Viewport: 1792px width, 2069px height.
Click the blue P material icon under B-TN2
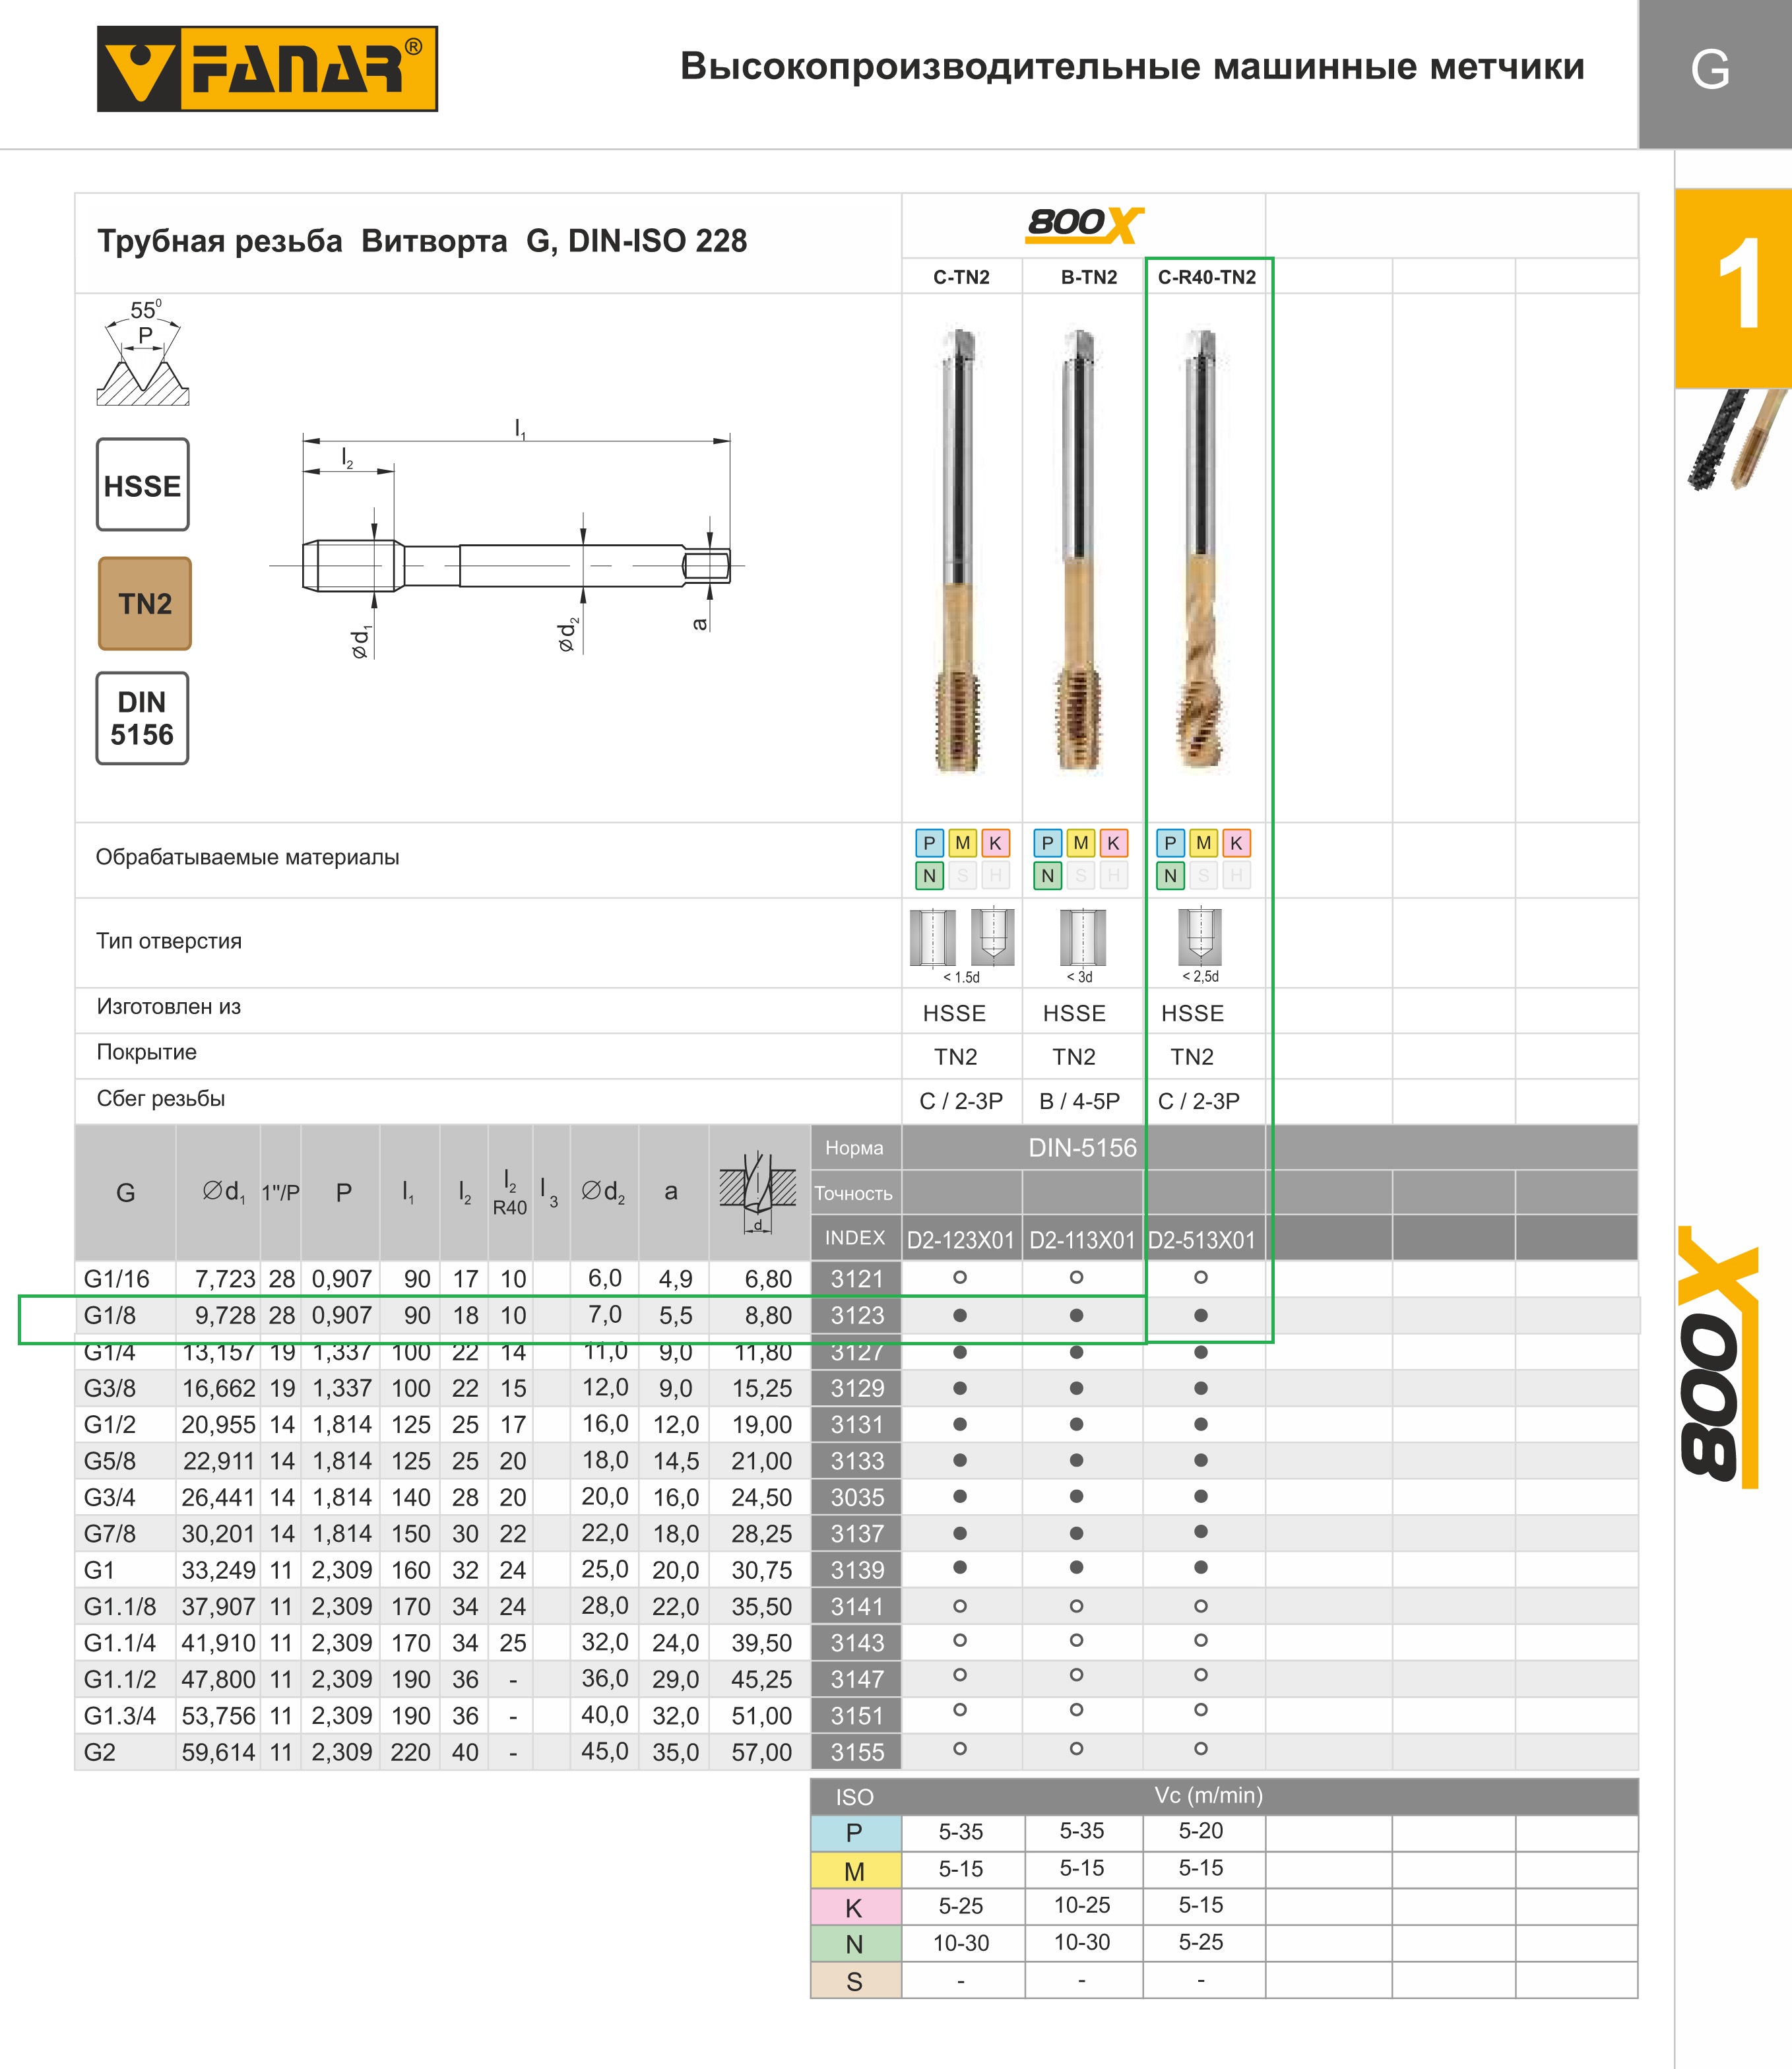coord(1047,843)
